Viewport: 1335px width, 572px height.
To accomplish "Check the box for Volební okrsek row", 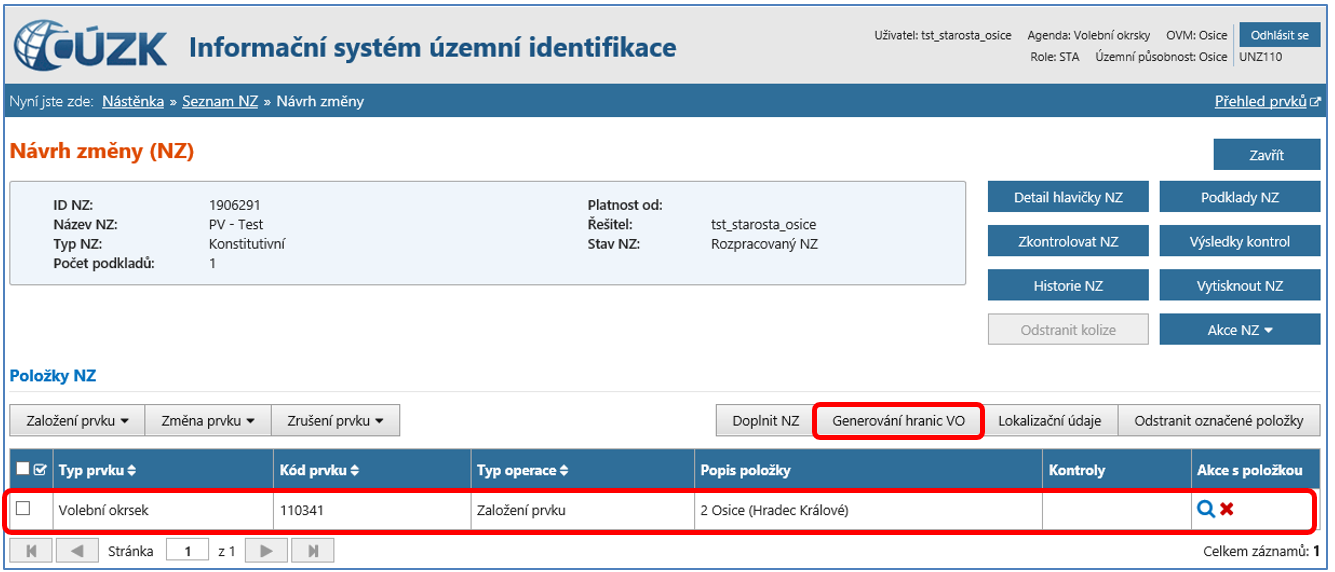I will pos(23,509).
